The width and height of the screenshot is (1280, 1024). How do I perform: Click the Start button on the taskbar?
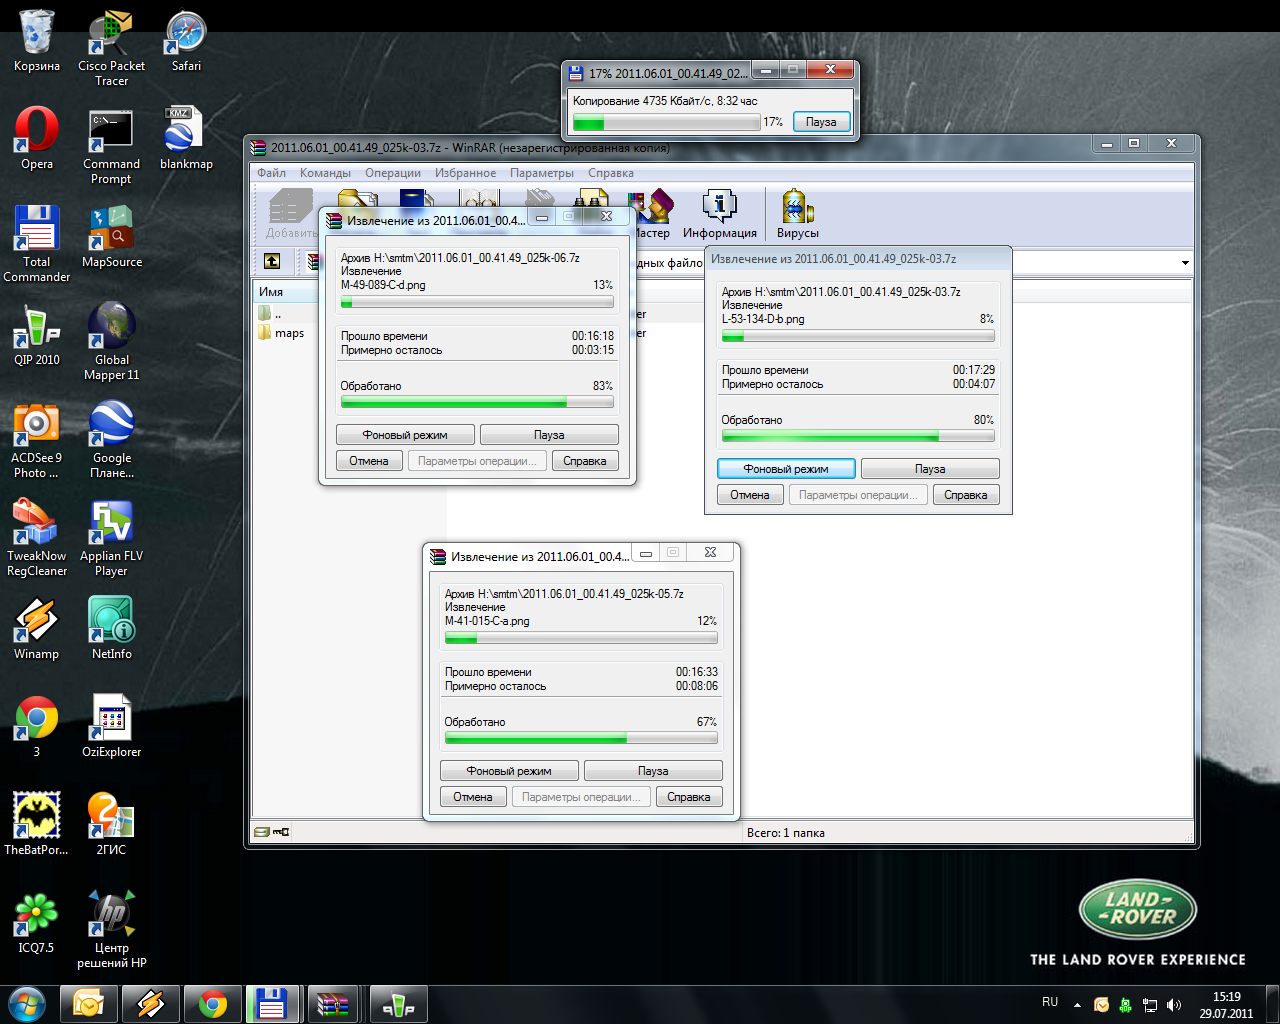click(27, 1003)
